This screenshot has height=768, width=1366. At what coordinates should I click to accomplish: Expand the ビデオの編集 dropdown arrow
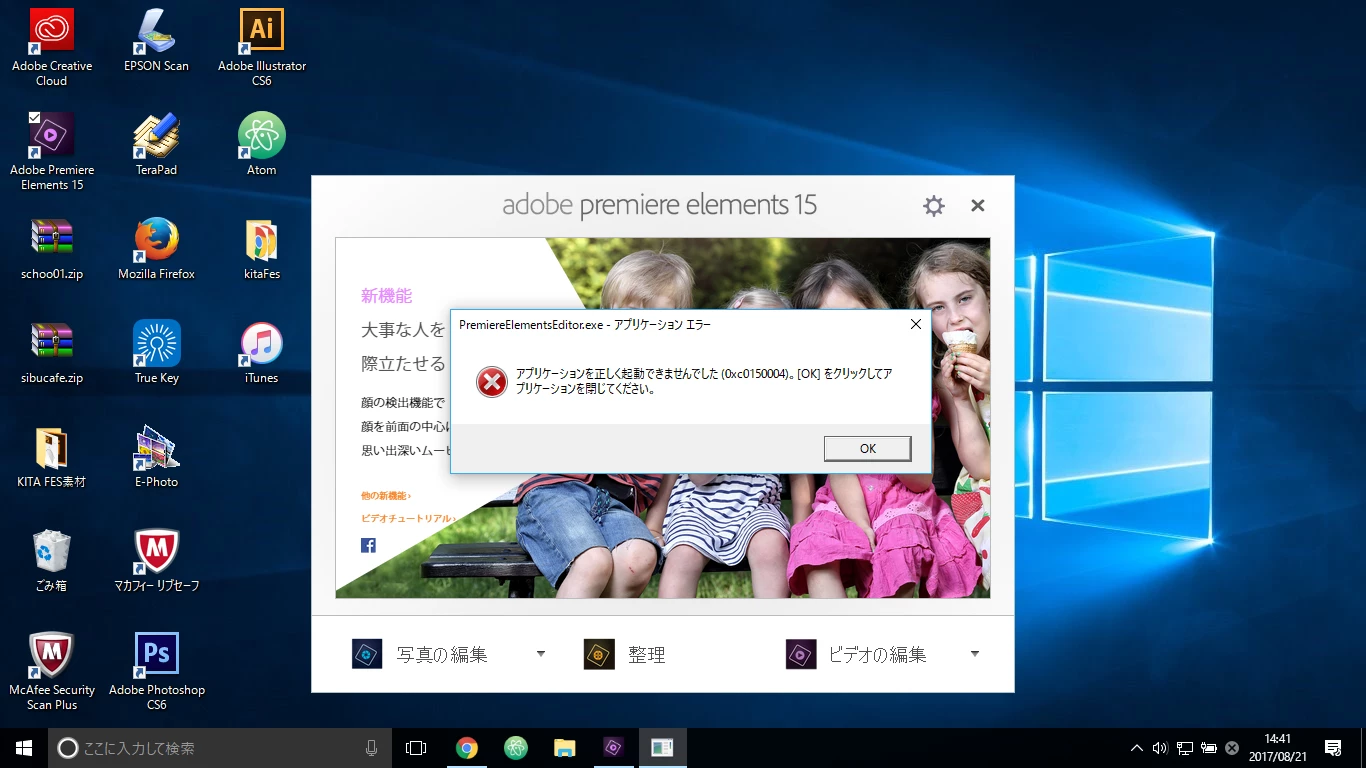(x=975, y=654)
